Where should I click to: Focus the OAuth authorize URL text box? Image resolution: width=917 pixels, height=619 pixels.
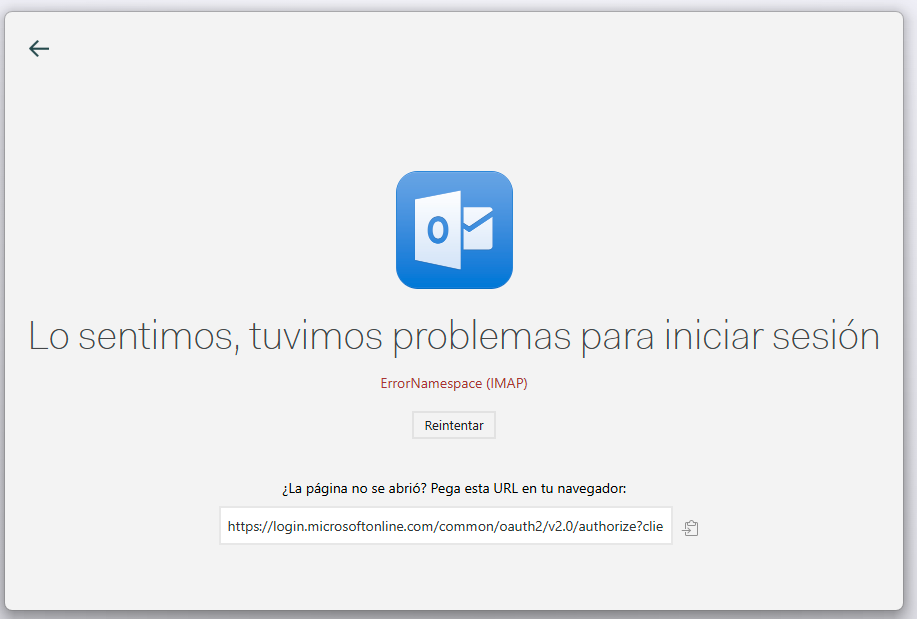click(445, 526)
